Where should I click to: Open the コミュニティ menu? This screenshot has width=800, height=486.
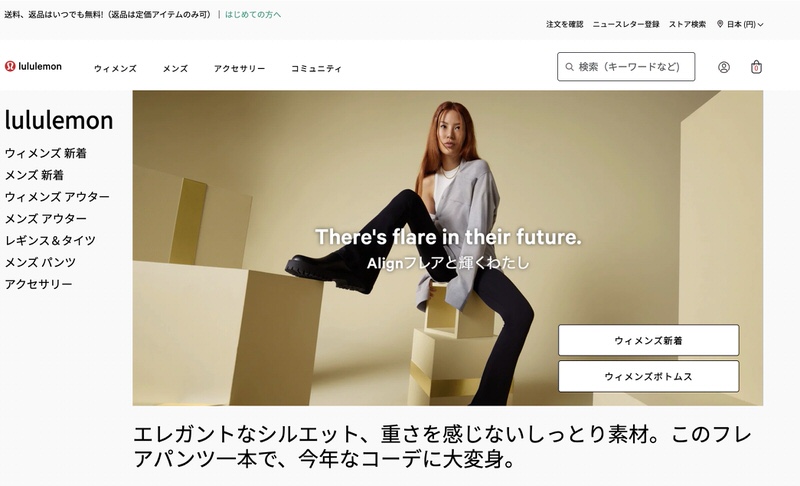(316, 68)
